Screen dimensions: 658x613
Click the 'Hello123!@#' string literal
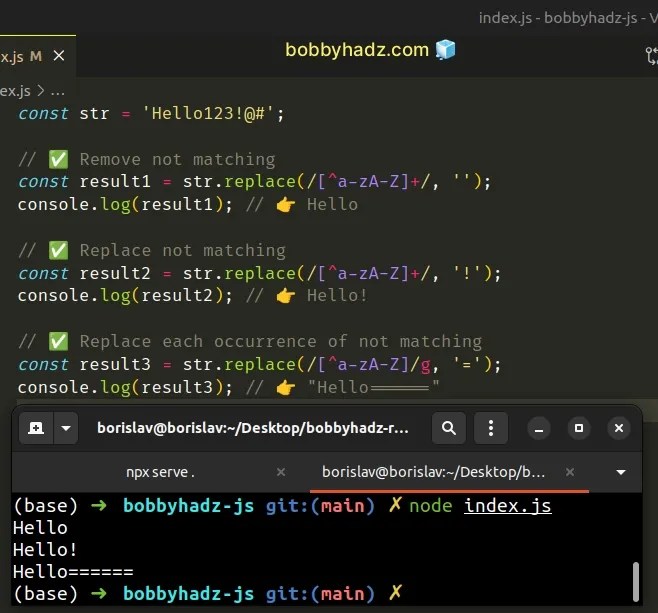[208, 114]
